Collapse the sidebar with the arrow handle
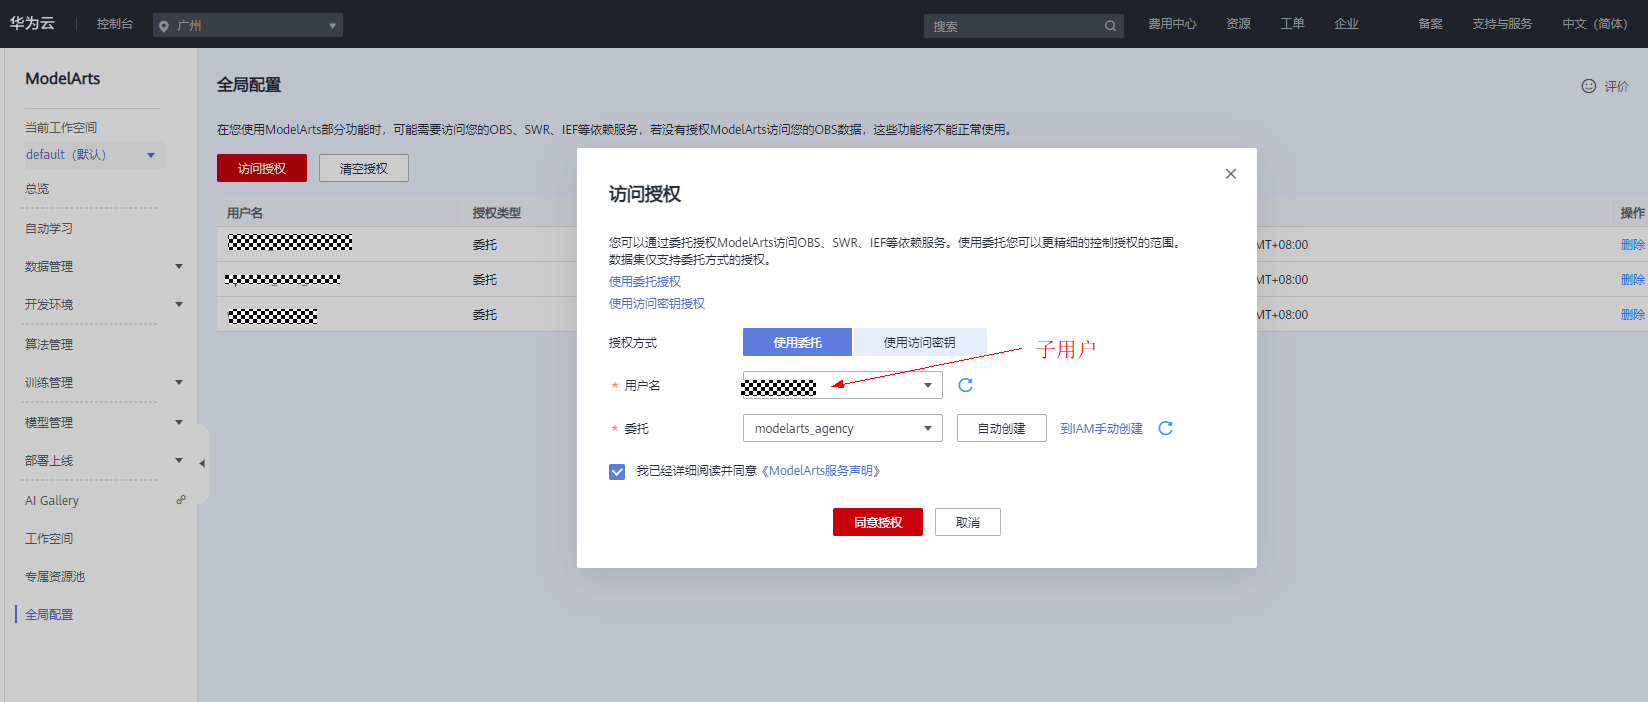This screenshot has width=1648, height=702. pos(202,464)
